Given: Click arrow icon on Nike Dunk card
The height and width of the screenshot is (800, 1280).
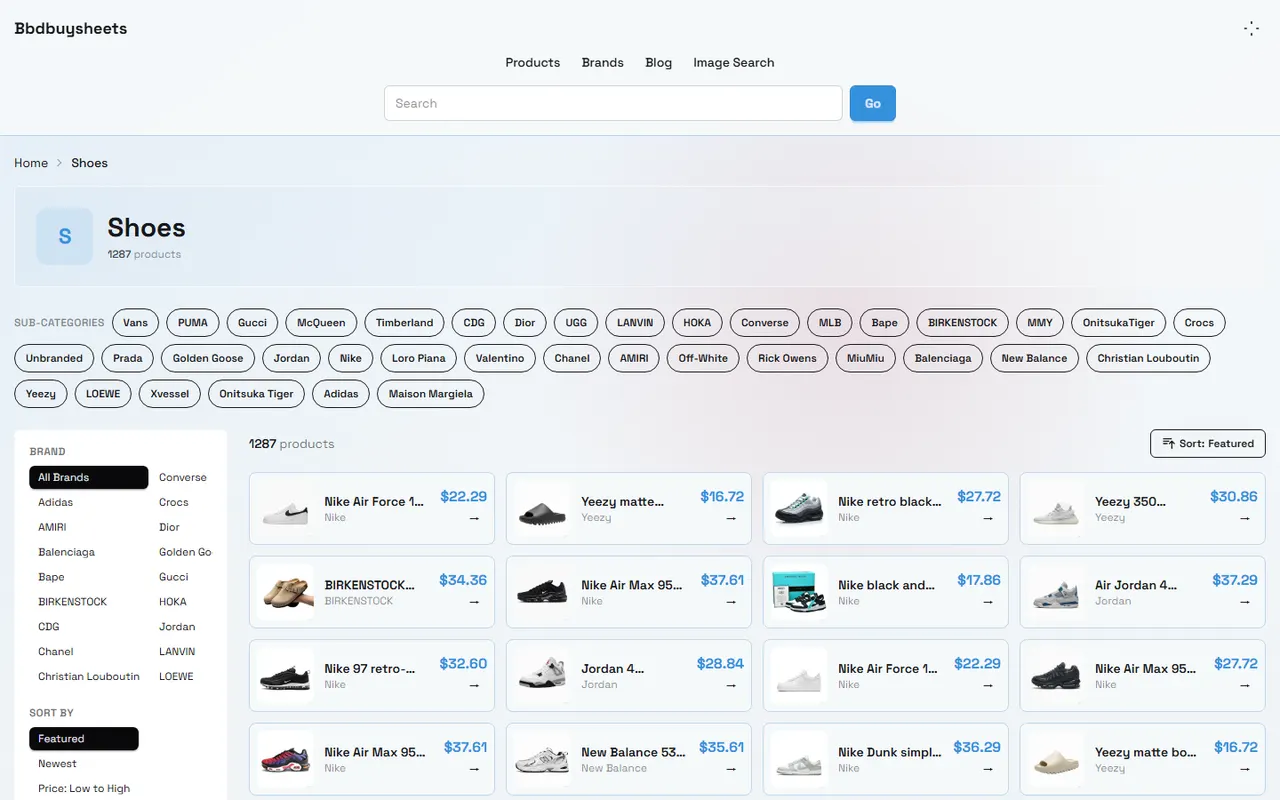Looking at the screenshot, I should pos(988,769).
